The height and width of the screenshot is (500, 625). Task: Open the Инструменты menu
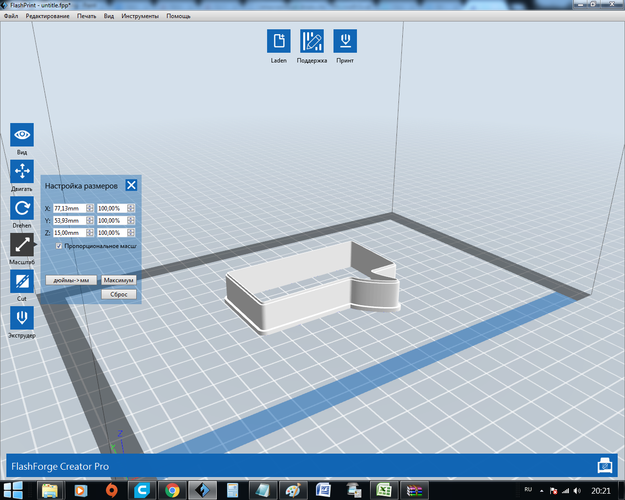[140, 16]
